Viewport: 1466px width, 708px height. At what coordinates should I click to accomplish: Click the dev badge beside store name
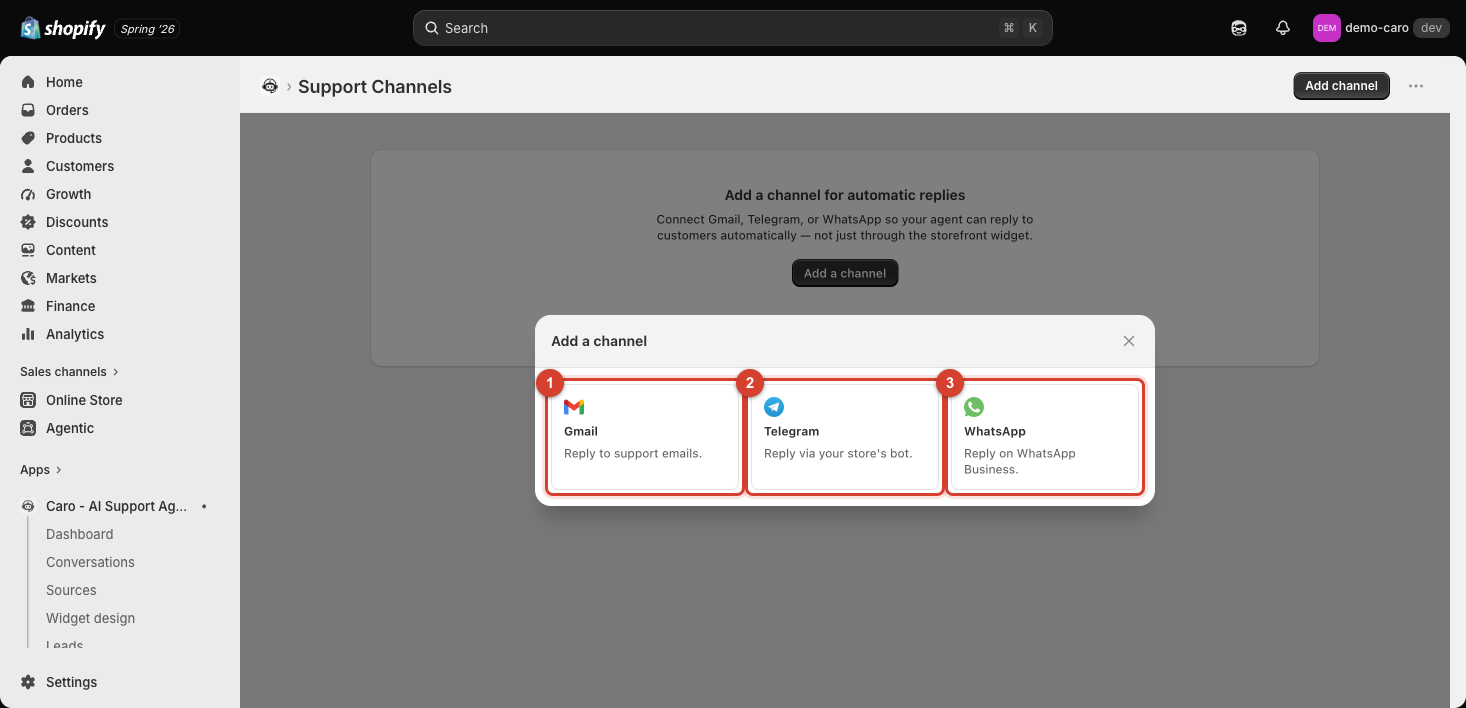[1431, 28]
